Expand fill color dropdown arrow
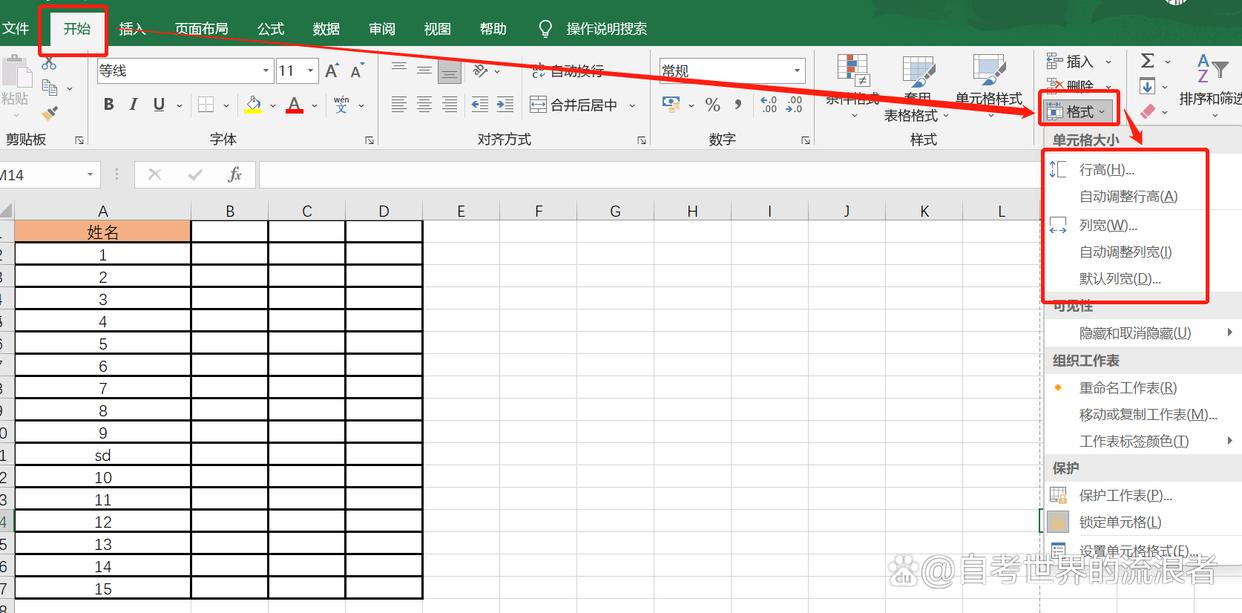The width and height of the screenshot is (1242, 613). (x=272, y=105)
